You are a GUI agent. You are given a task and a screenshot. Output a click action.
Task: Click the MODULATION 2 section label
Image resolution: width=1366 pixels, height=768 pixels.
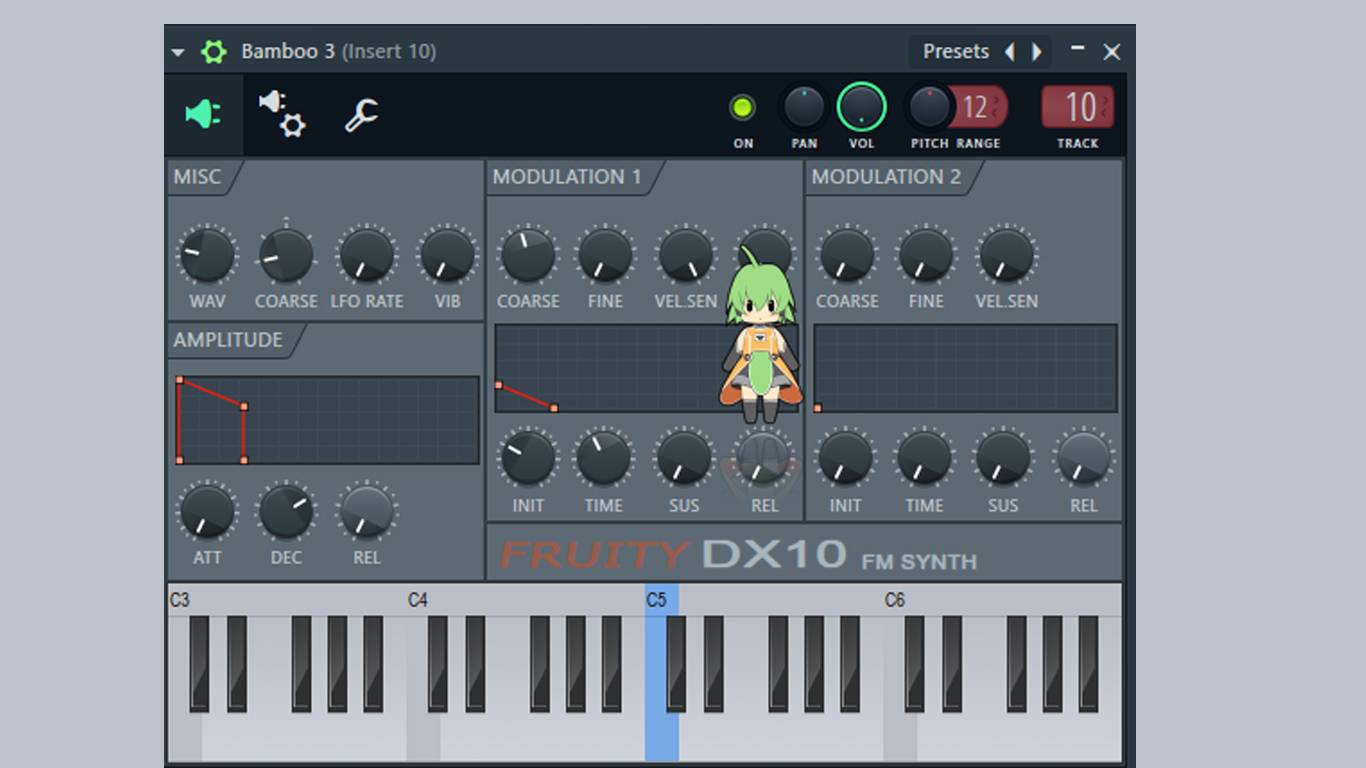886,177
